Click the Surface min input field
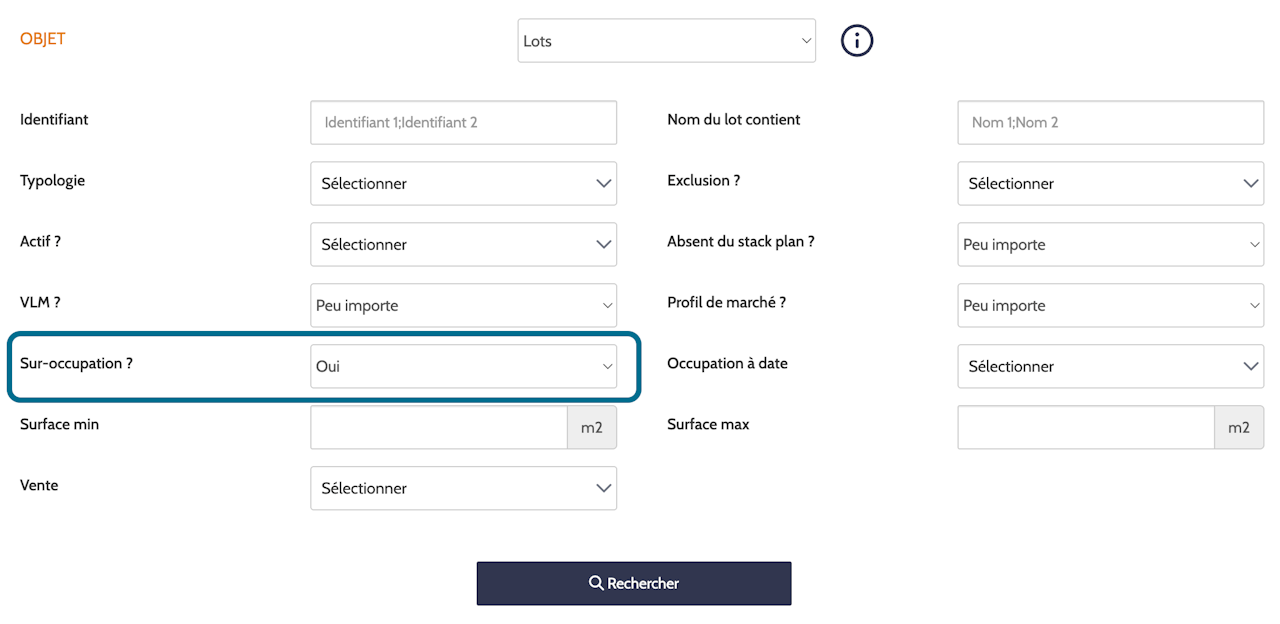 click(439, 427)
